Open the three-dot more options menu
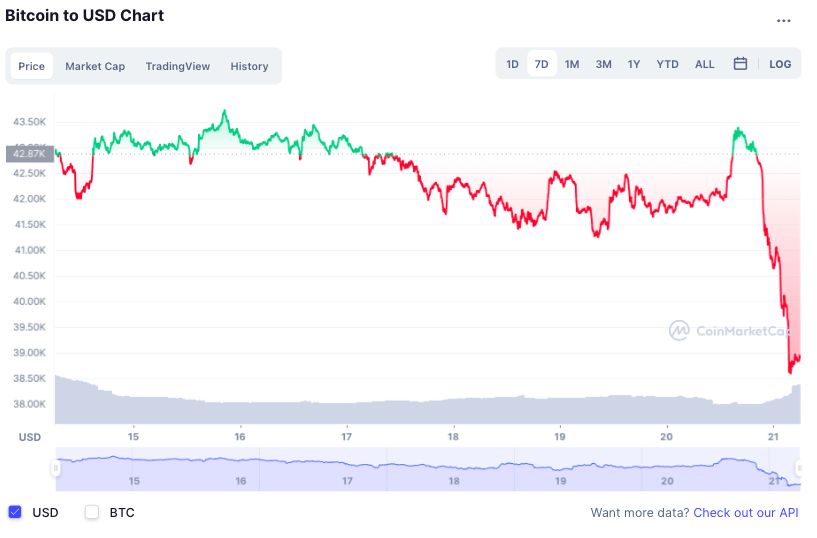Screen dimensions: 817x538 click(x=784, y=20)
